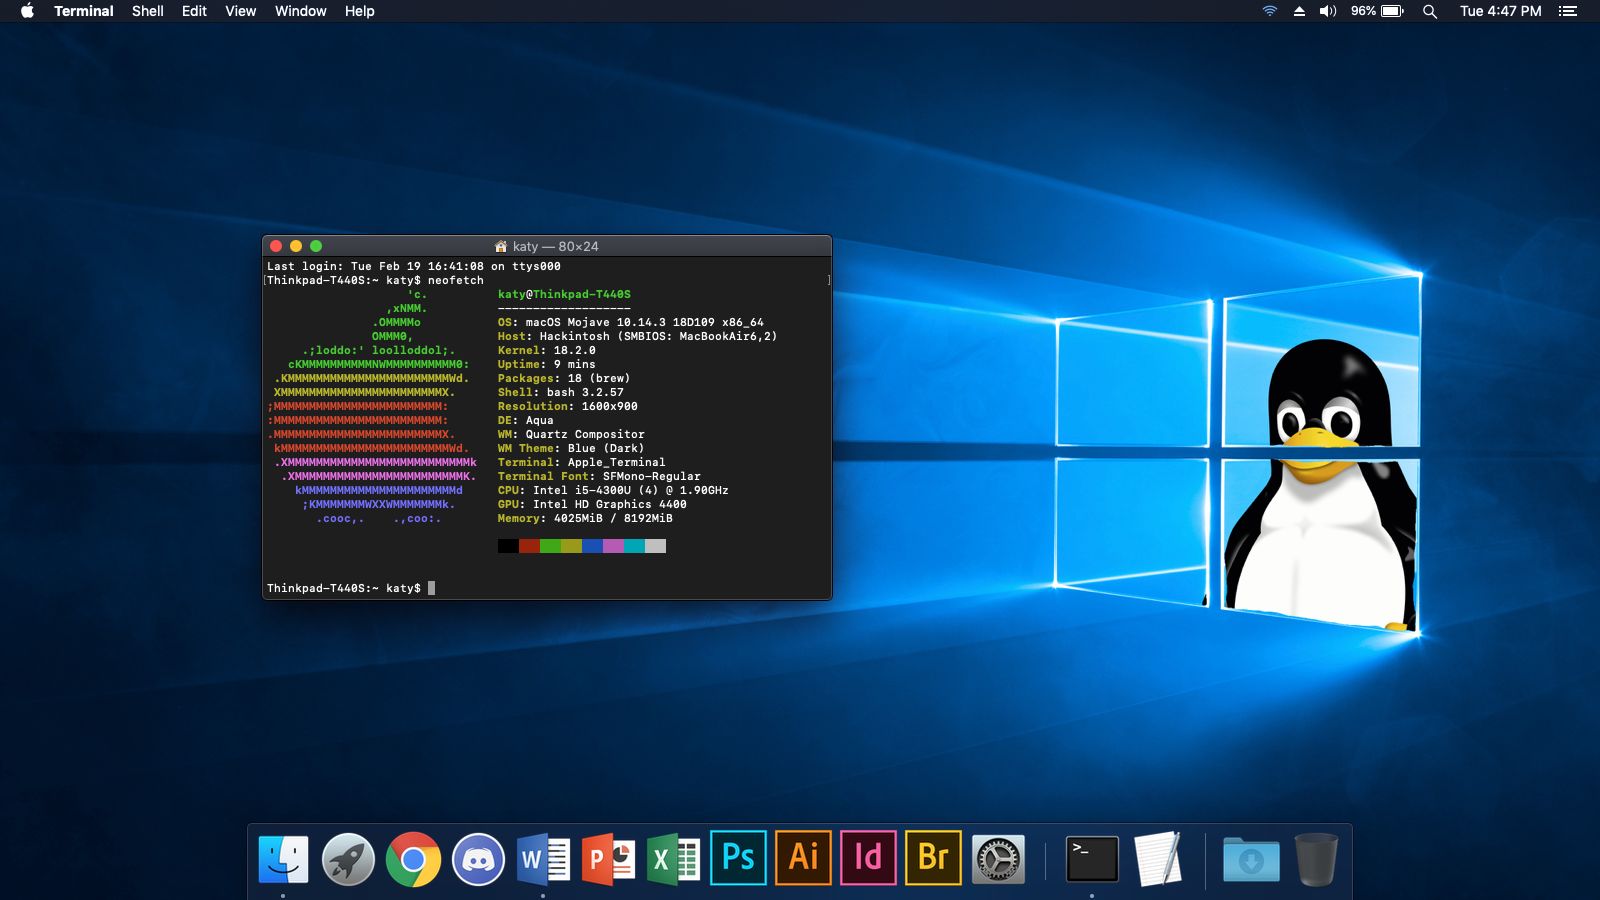1600x900 pixels.
Task: Open Adobe Photoshop in dock
Action: tap(738, 858)
